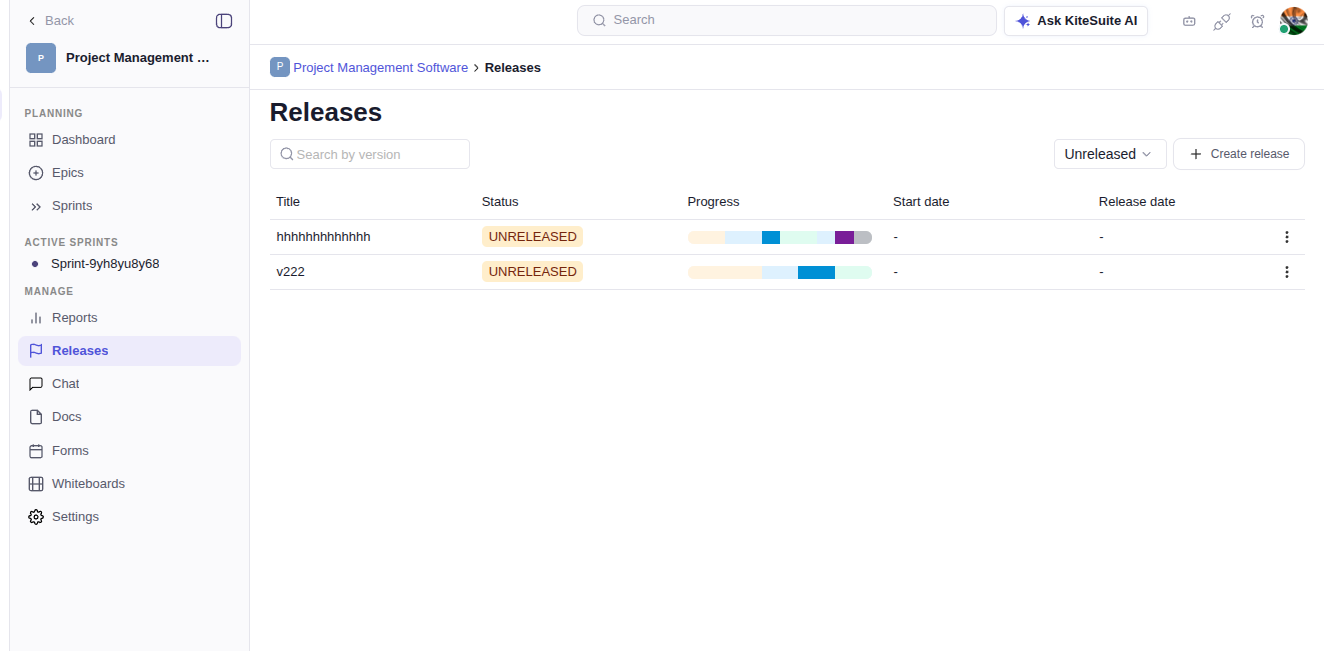Screen dimensions: 1324x651
Task: Open the release titled v222
Action: pos(290,272)
